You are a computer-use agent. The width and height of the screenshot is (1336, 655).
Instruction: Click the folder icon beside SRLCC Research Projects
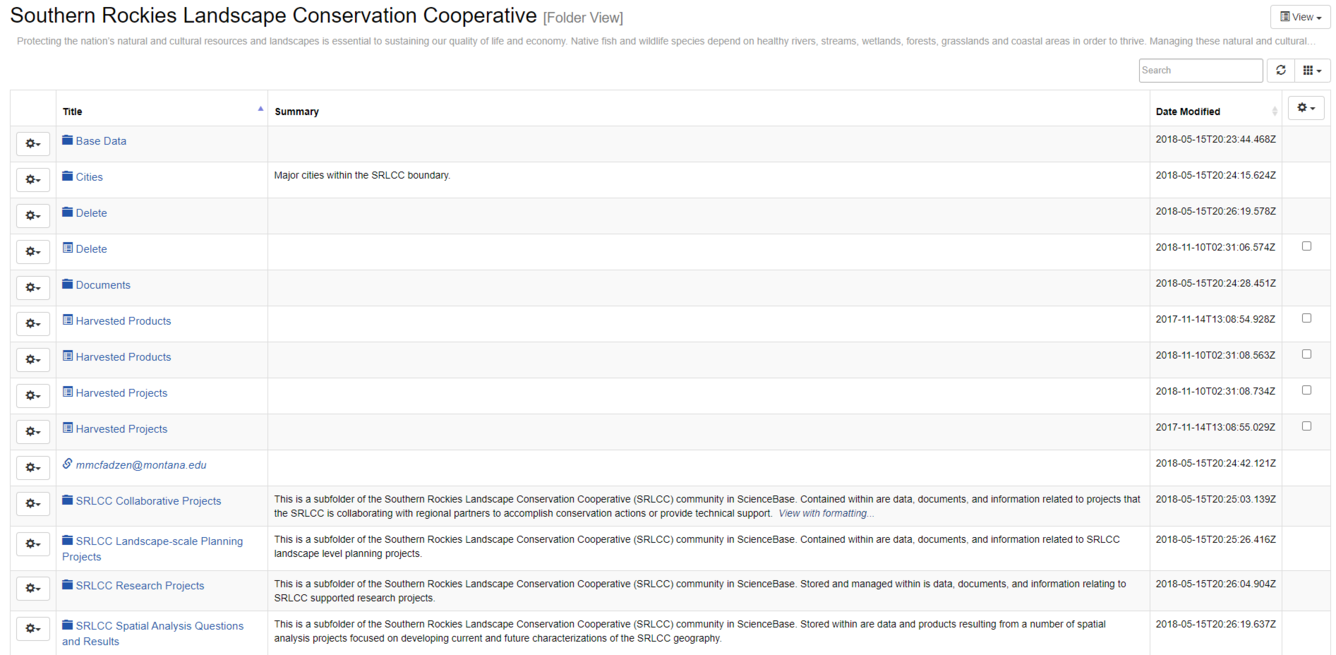coord(67,586)
